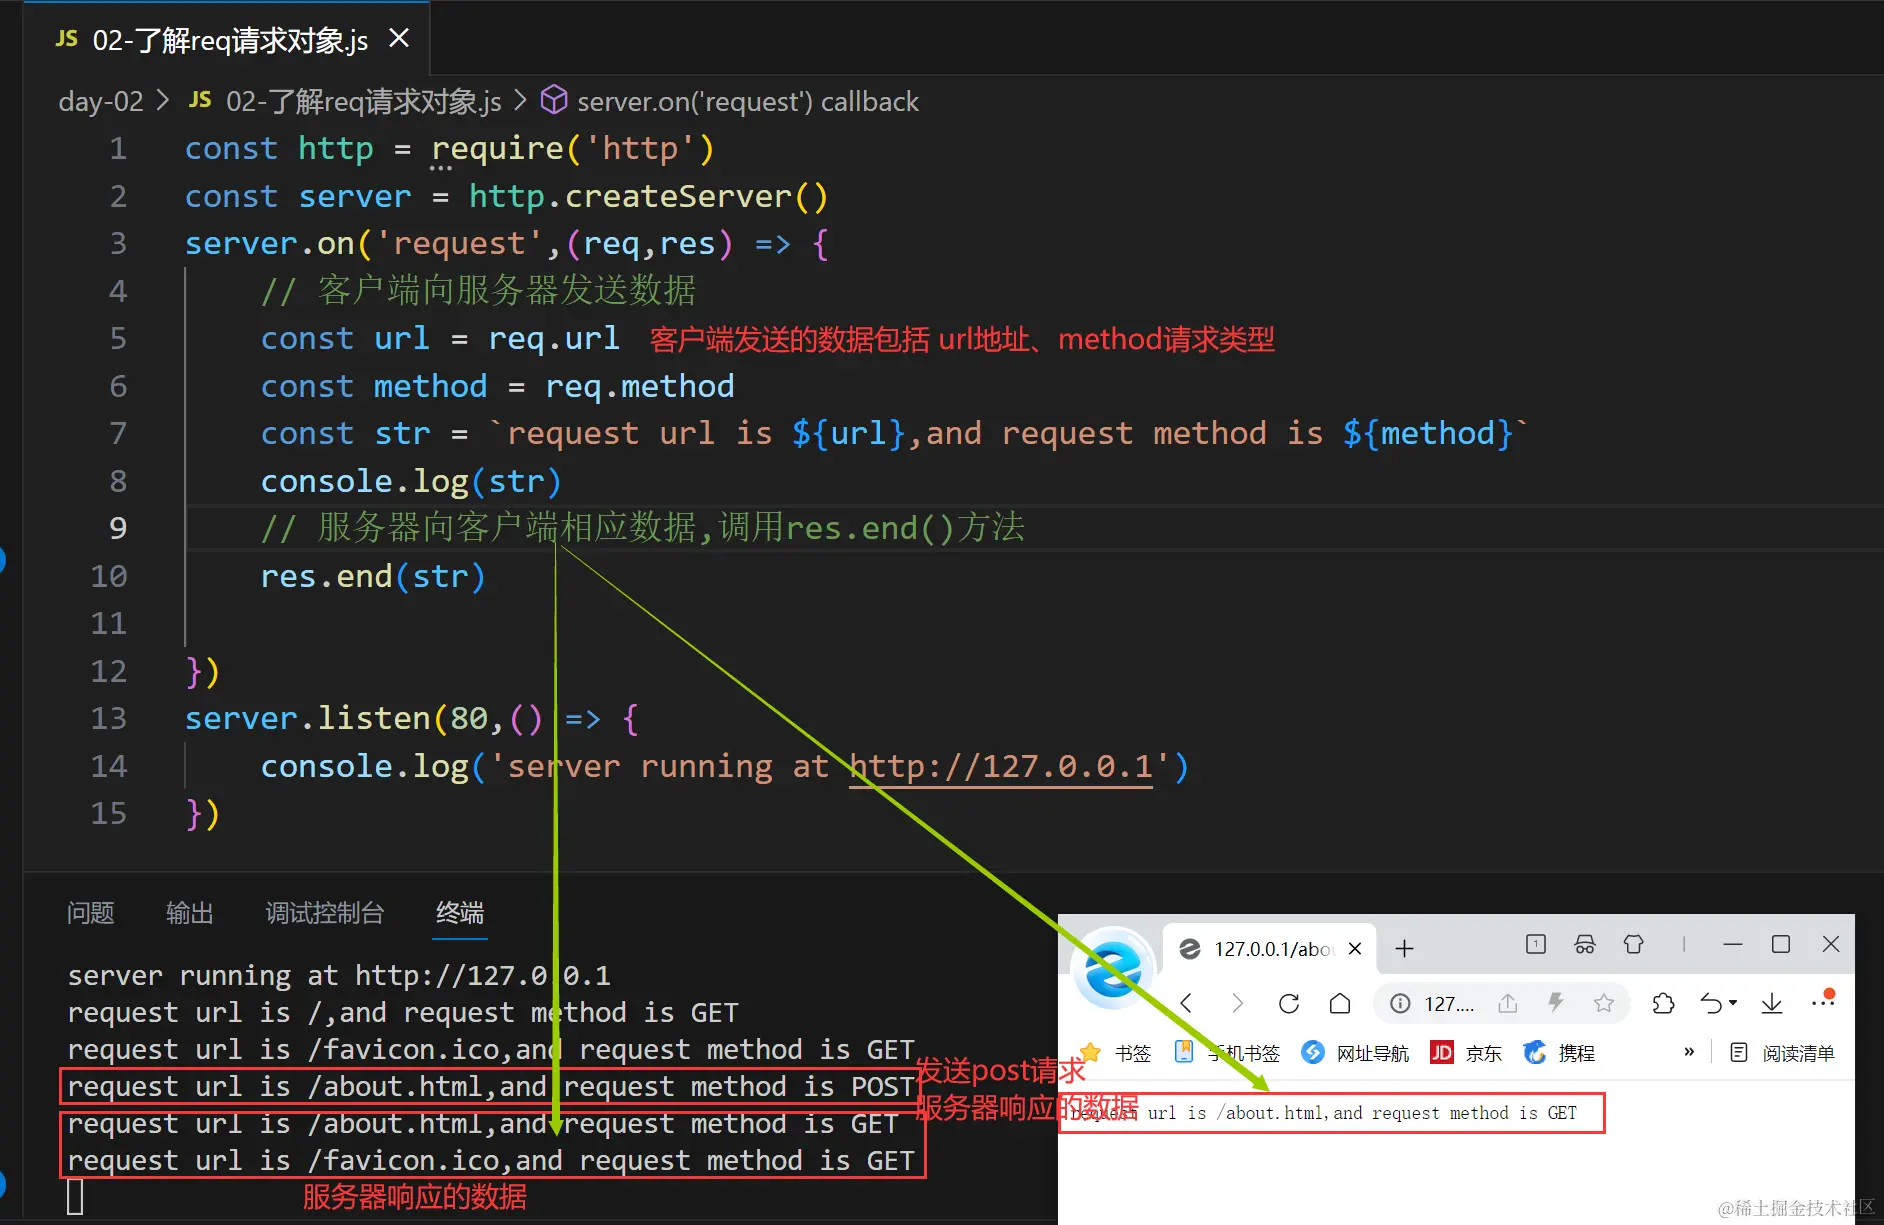
Task: Click the browser page response text
Action: click(x=1323, y=1113)
